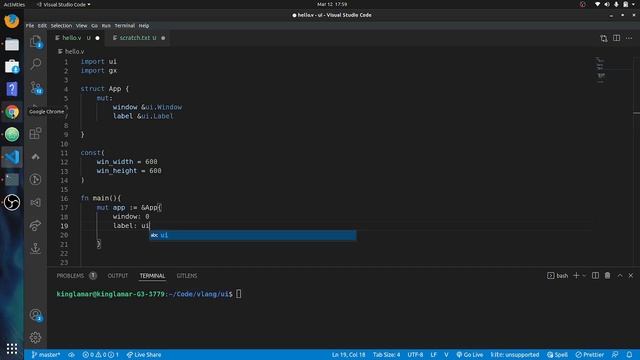Screen dimensions: 640x360
Task: Split the editor to the right
Action: (616, 38)
